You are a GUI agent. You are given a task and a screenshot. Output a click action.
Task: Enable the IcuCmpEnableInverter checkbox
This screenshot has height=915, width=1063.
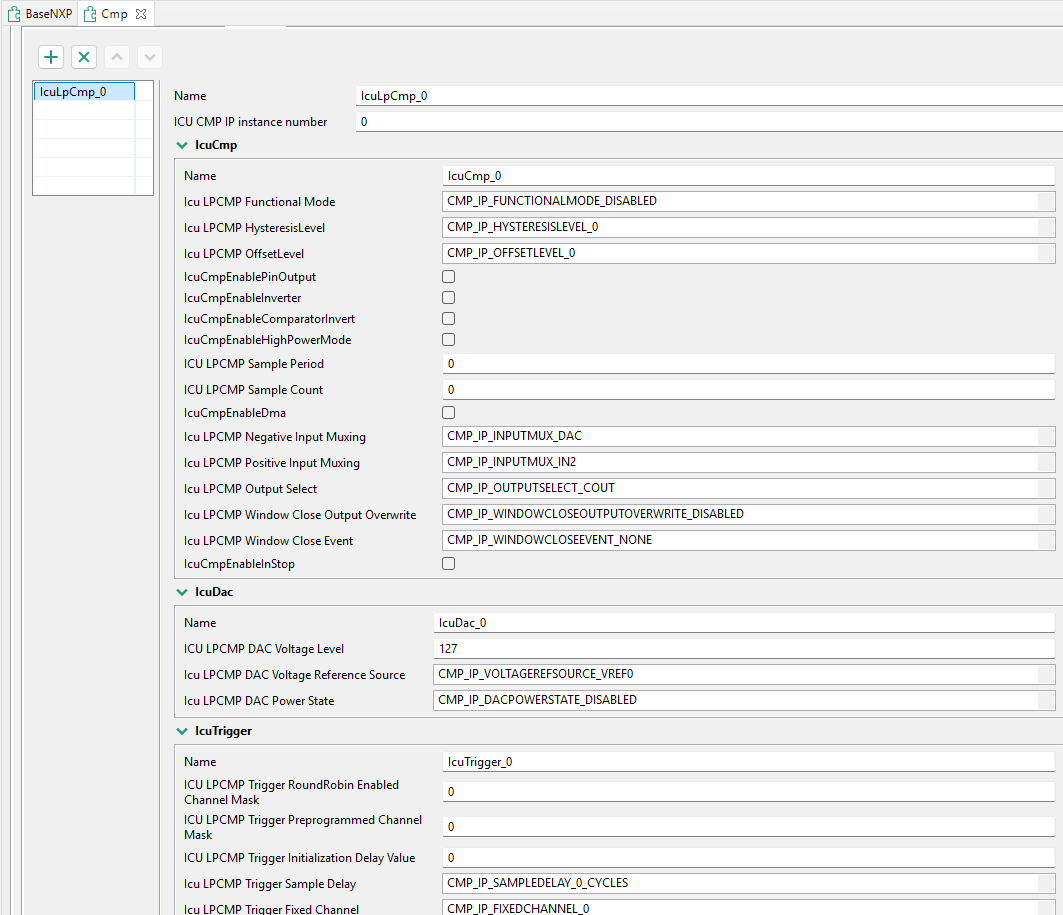448,297
